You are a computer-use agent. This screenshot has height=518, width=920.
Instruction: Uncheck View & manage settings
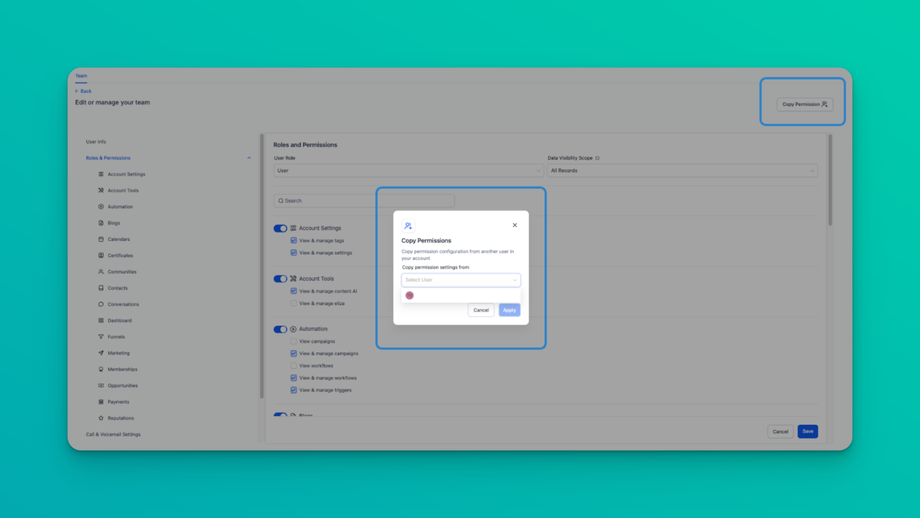tap(293, 253)
